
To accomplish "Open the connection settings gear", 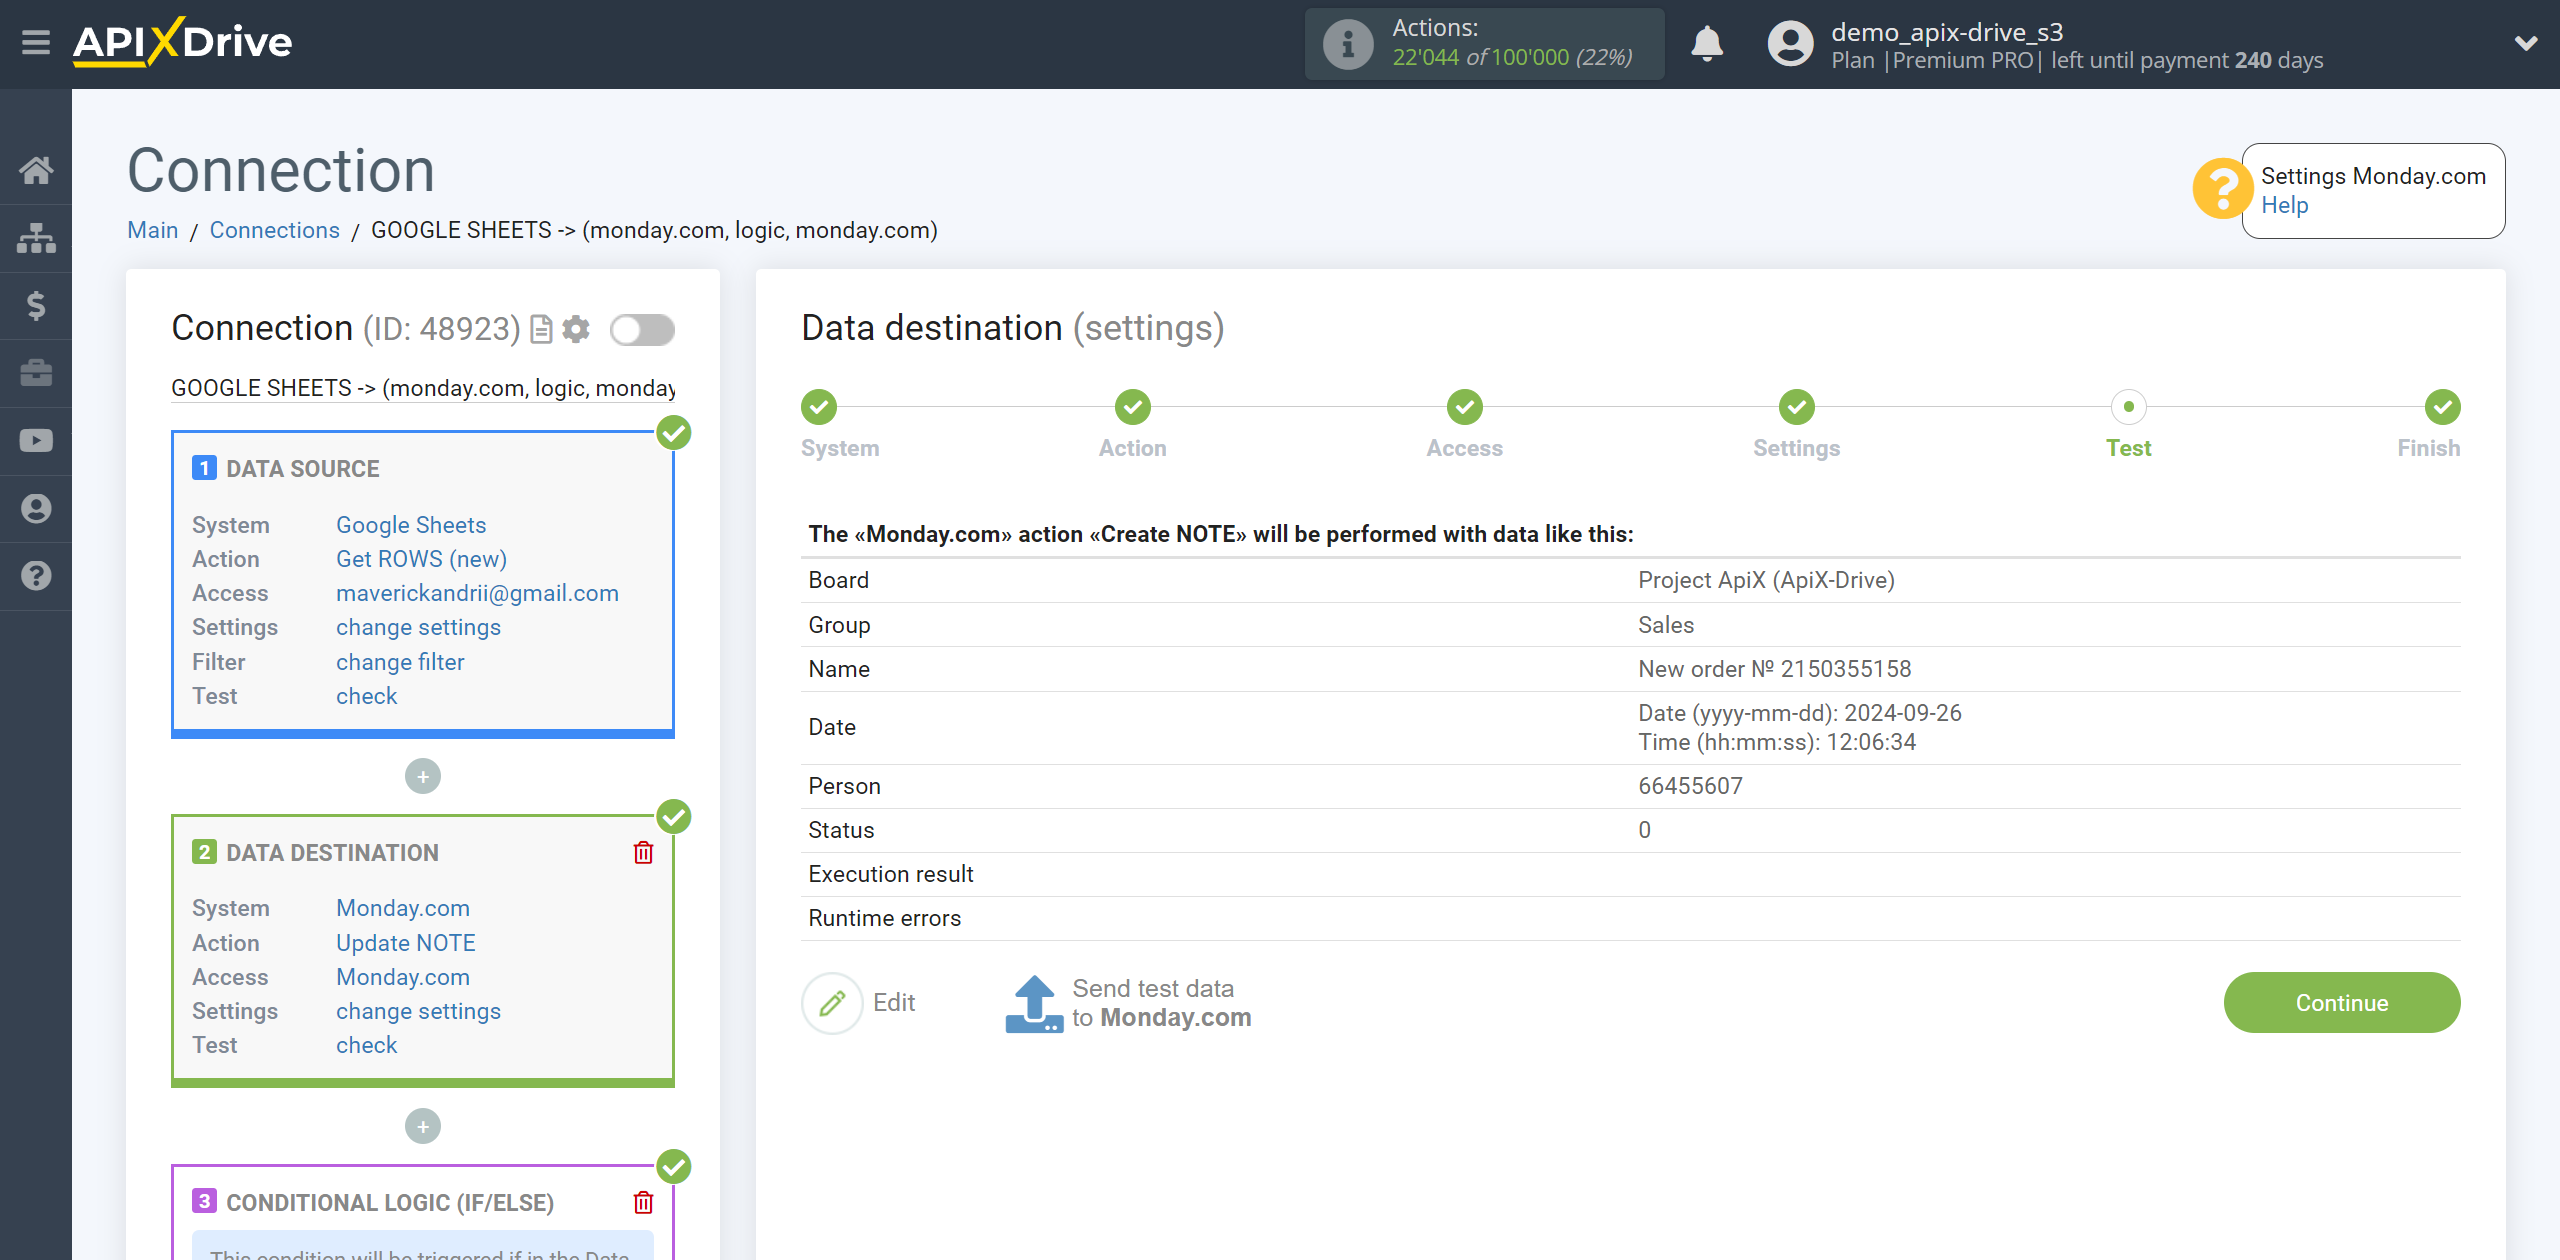I will point(576,329).
